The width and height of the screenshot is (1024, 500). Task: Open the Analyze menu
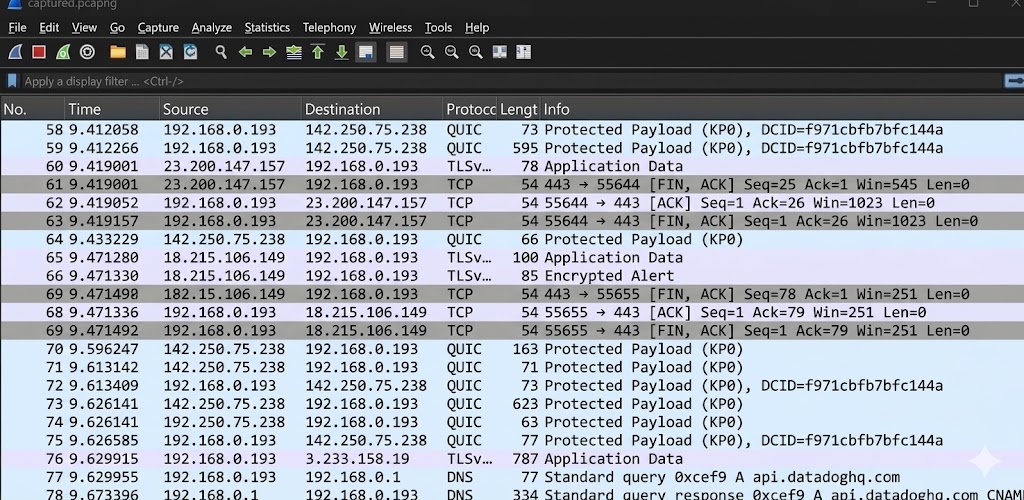pyautogui.click(x=212, y=27)
